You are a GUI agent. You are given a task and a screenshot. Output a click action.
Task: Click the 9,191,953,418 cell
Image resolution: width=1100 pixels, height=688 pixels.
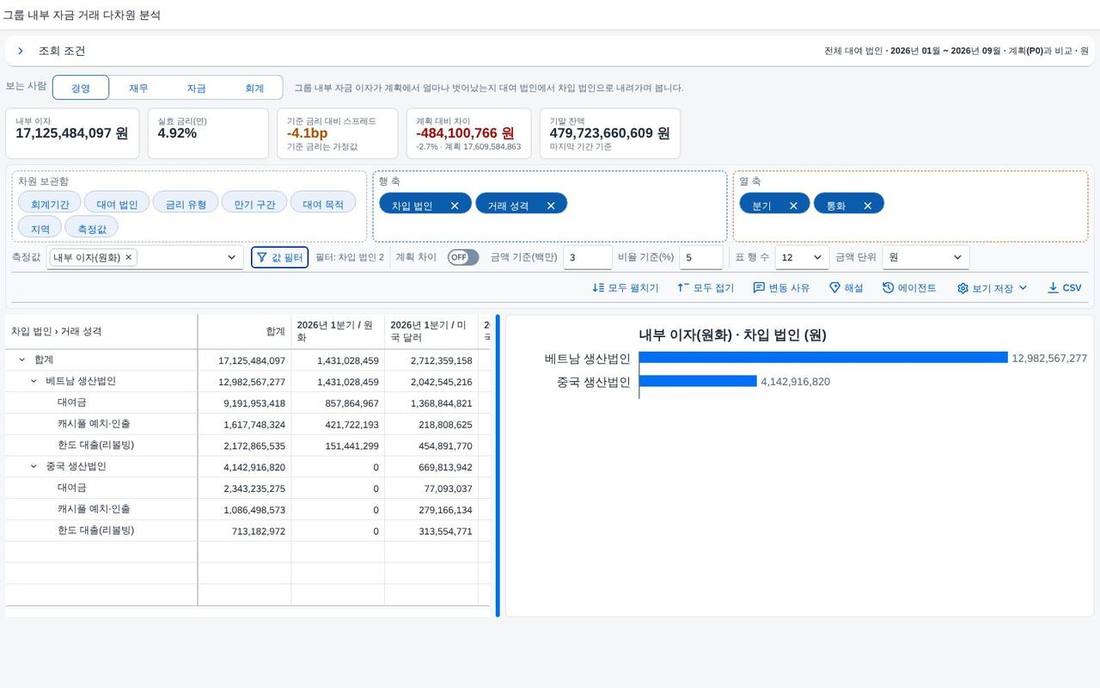[244, 403]
